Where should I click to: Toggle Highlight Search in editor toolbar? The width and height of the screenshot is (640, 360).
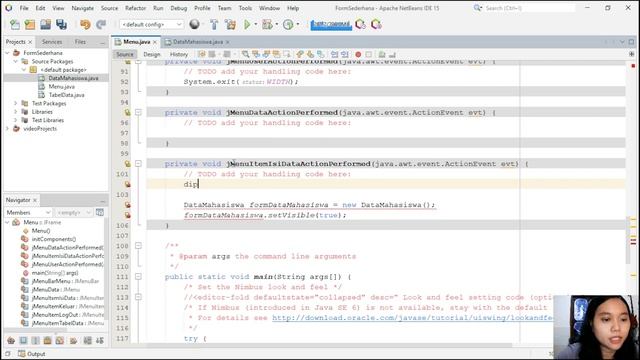click(276, 54)
